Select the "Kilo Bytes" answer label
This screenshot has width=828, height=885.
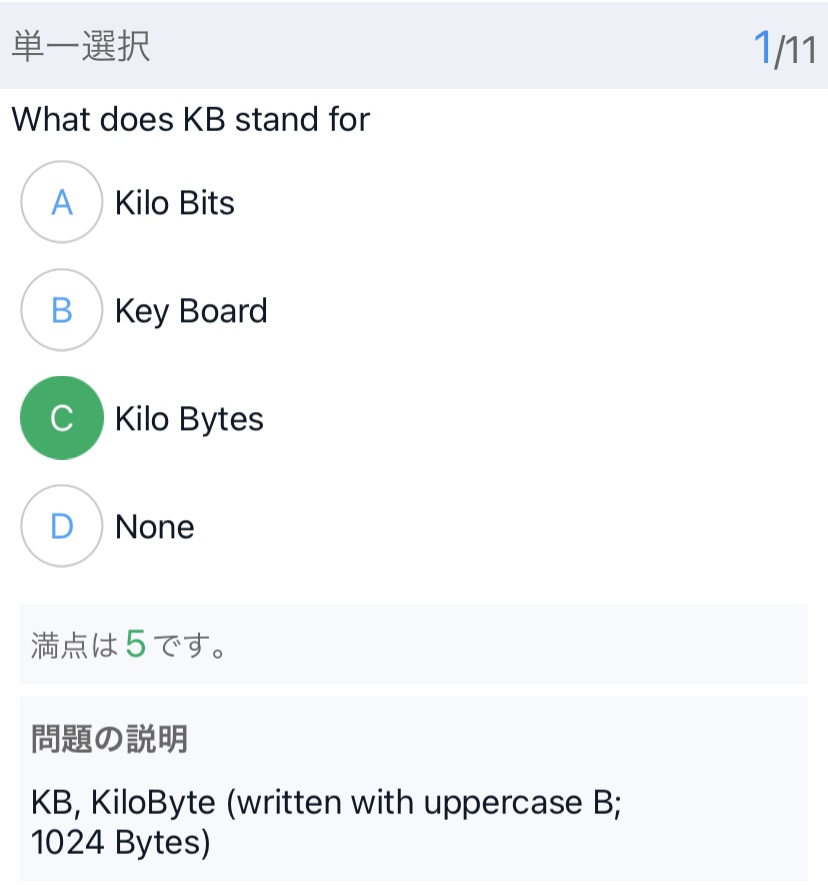pos(189,418)
